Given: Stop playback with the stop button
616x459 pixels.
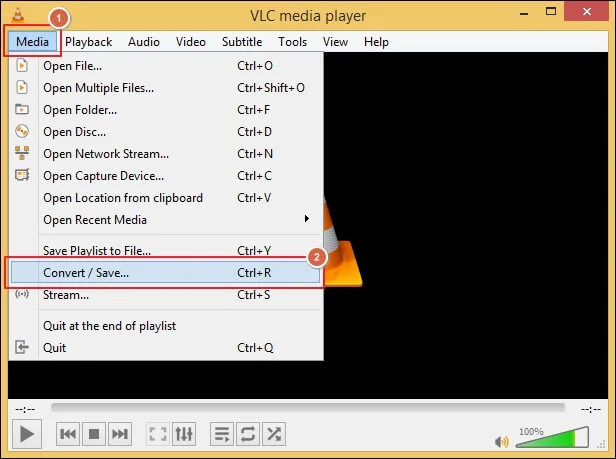Looking at the screenshot, I should 94,434.
